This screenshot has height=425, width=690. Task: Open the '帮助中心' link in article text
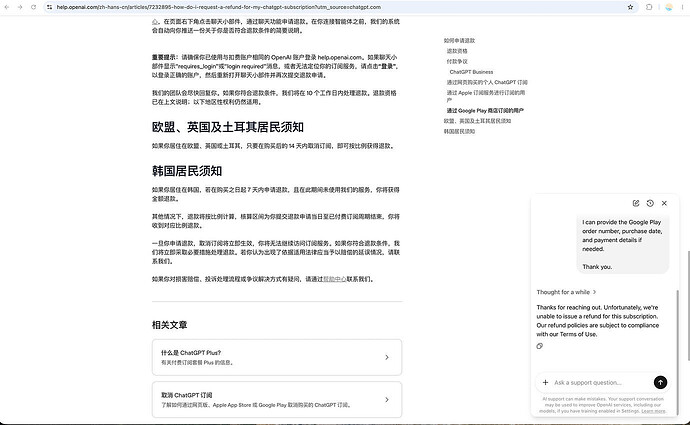[x=334, y=279]
